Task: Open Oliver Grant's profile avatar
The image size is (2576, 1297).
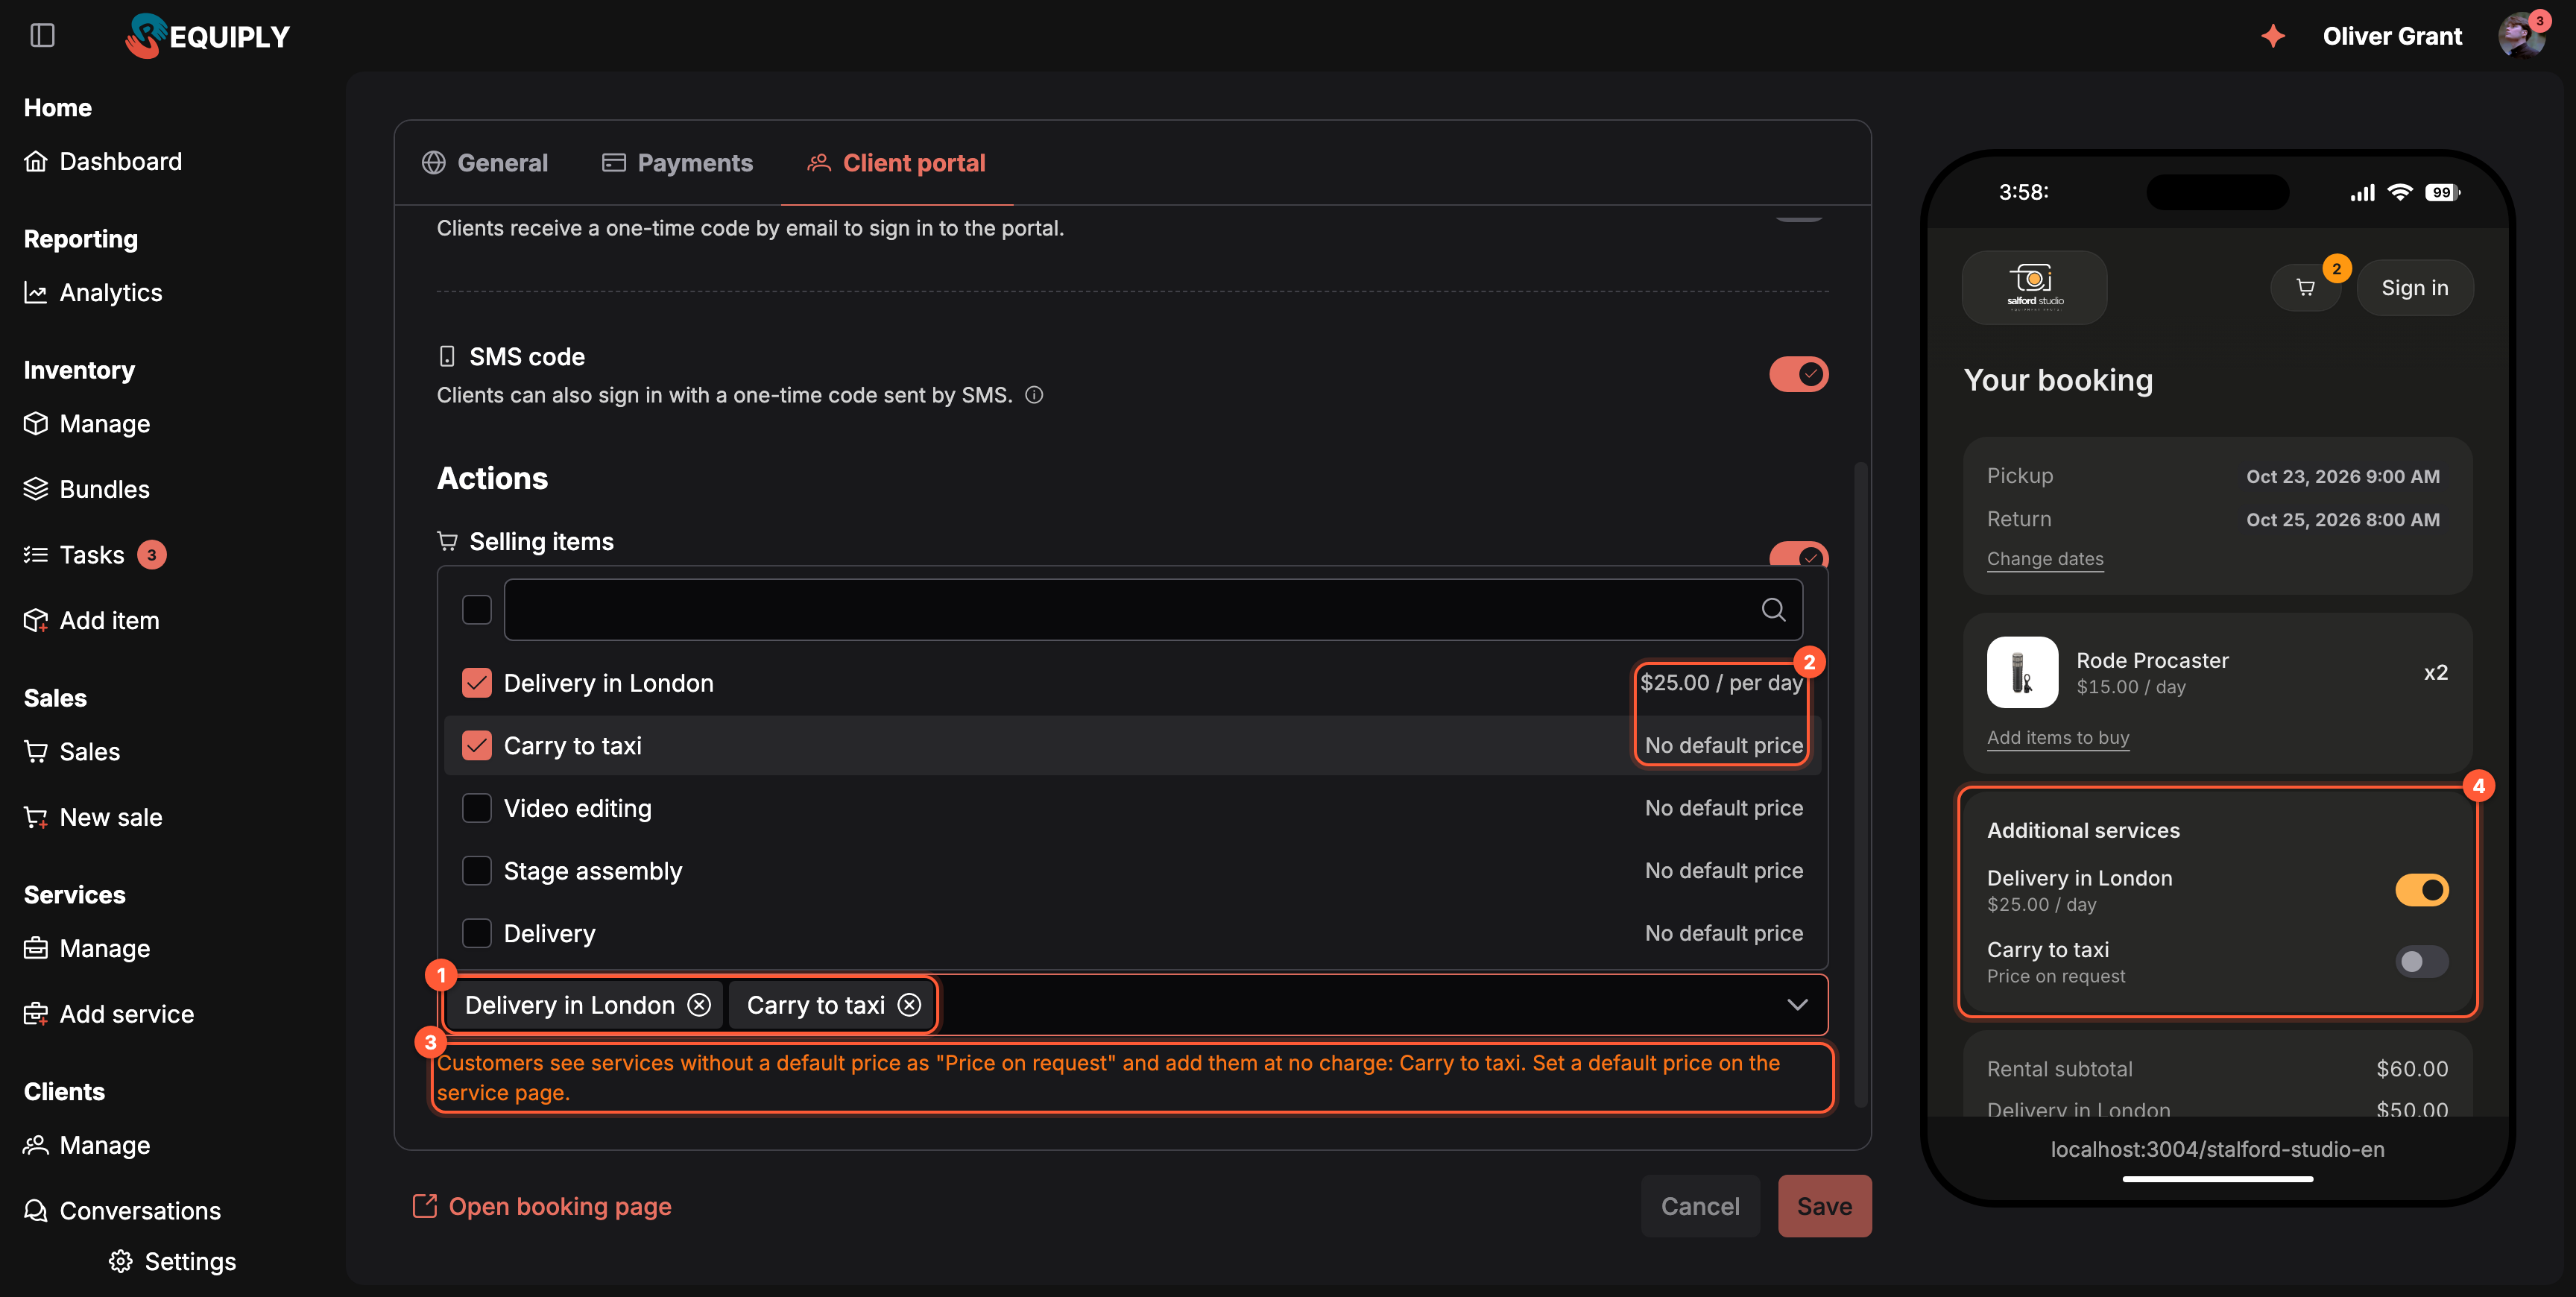Action: click(x=2521, y=36)
